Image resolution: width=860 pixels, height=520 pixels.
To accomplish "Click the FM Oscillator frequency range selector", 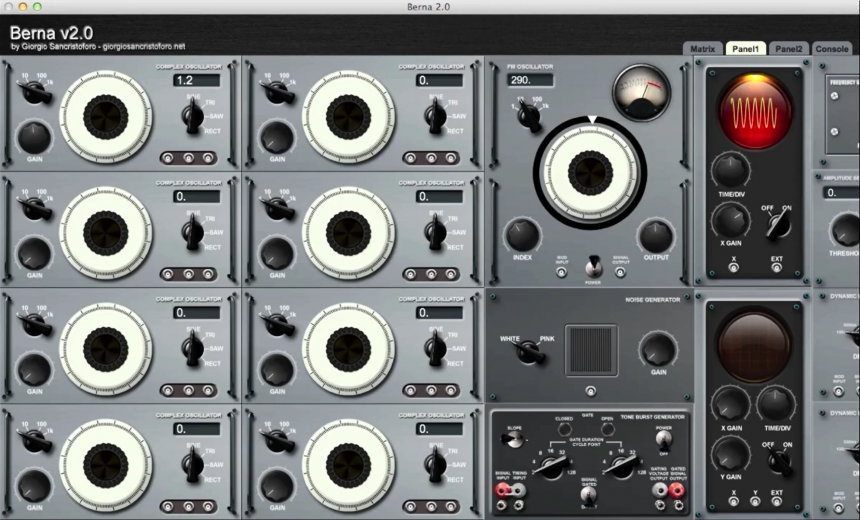I will coord(527,114).
